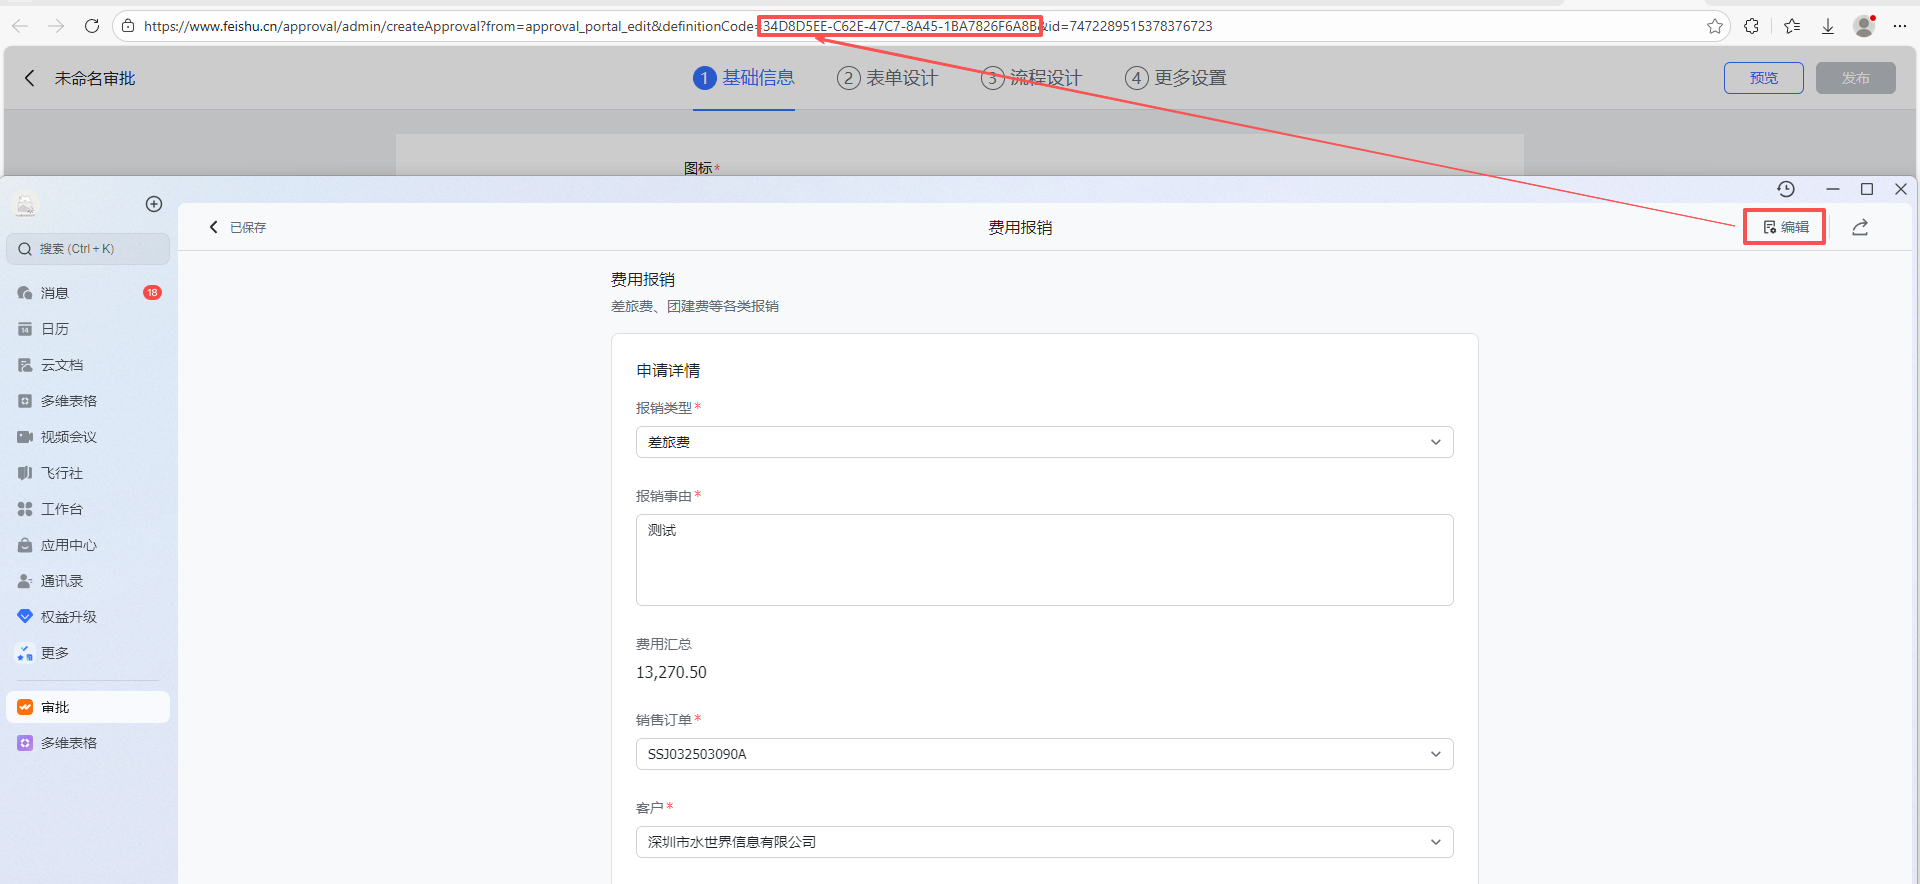Open 视频会议 video meeting in sidebar

[x=68, y=437]
